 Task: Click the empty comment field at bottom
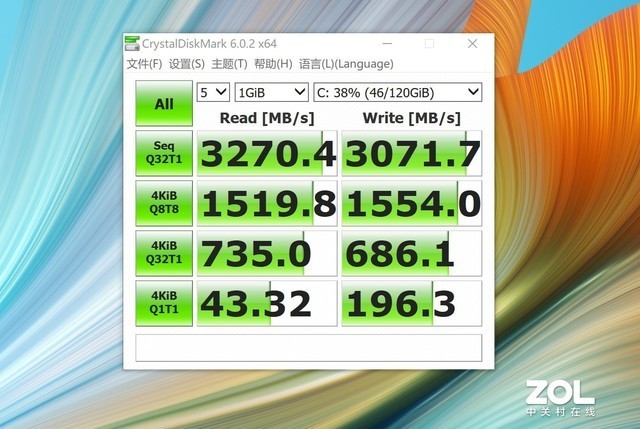tap(309, 348)
